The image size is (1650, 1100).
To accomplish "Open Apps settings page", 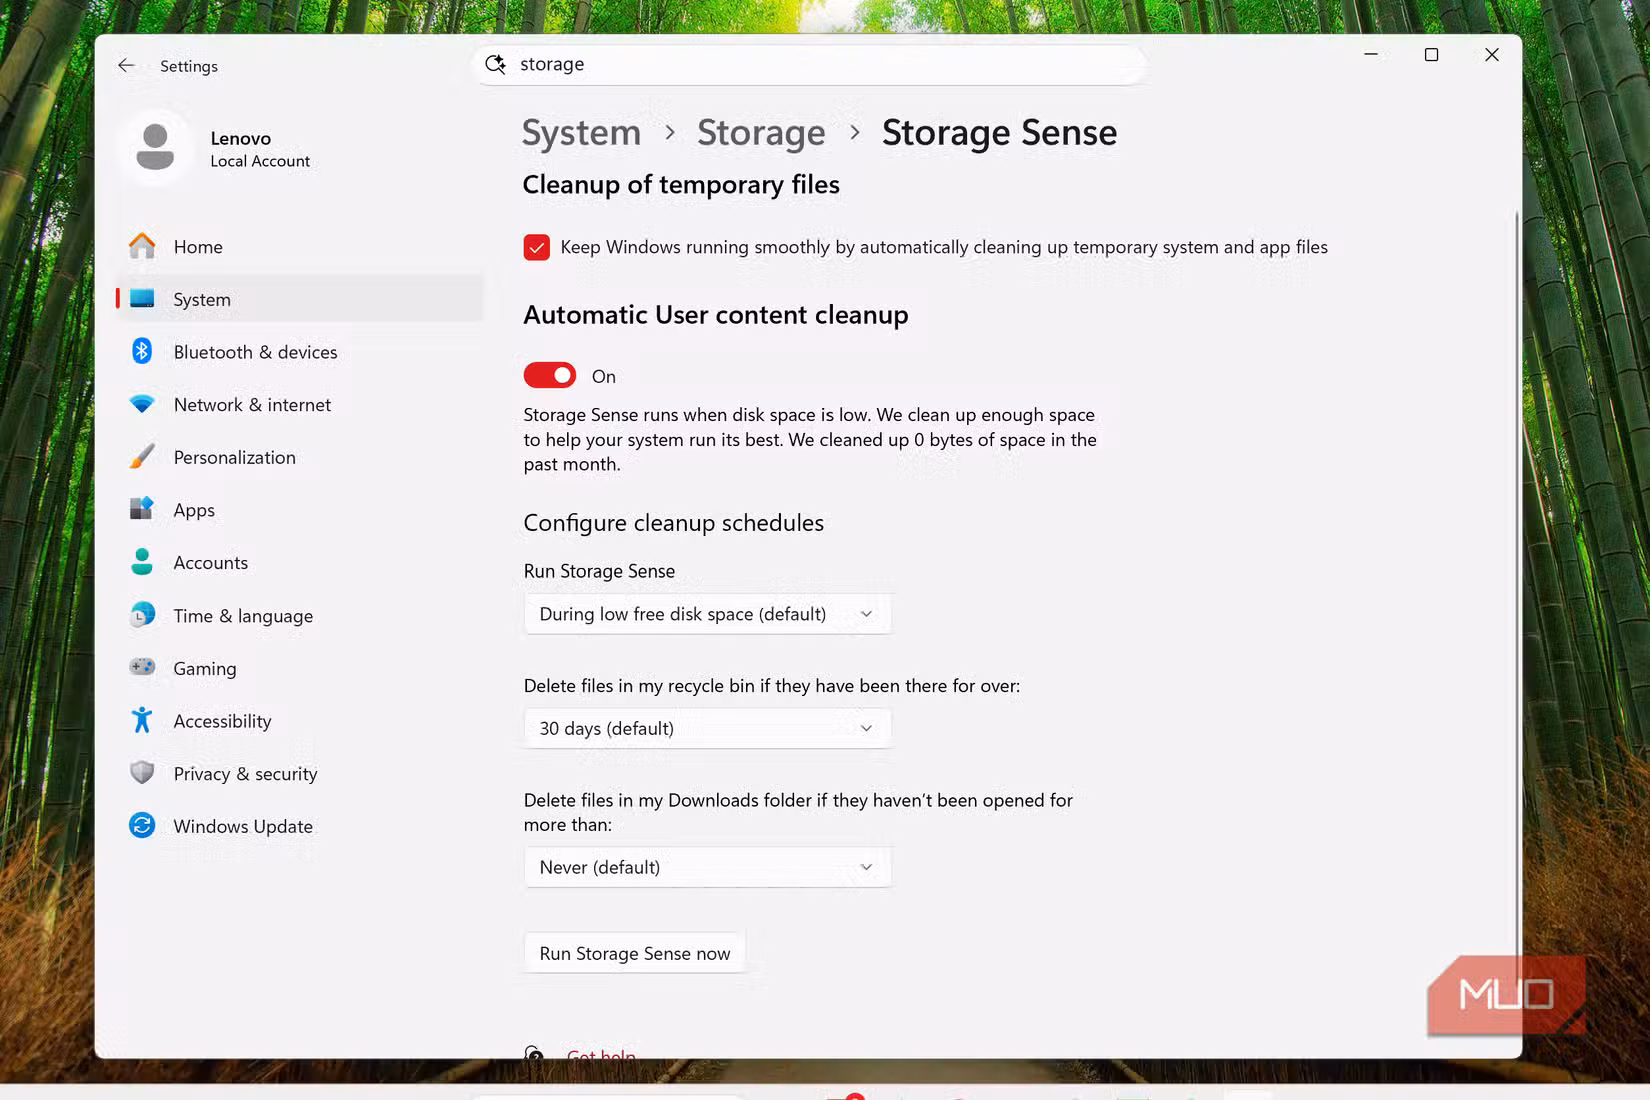I will (300, 510).
